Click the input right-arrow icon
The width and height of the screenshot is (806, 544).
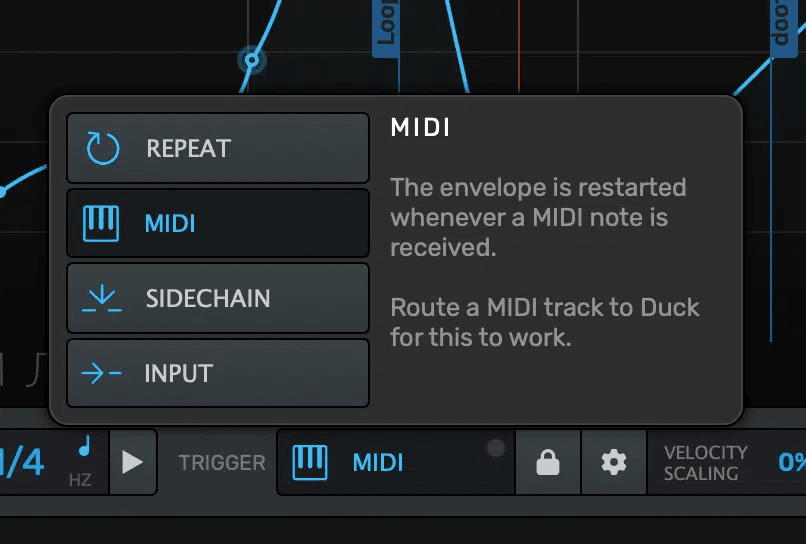coord(101,373)
